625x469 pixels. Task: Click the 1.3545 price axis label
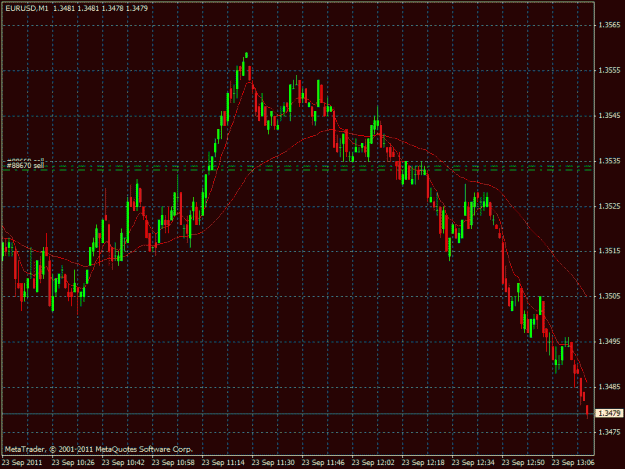coord(609,116)
